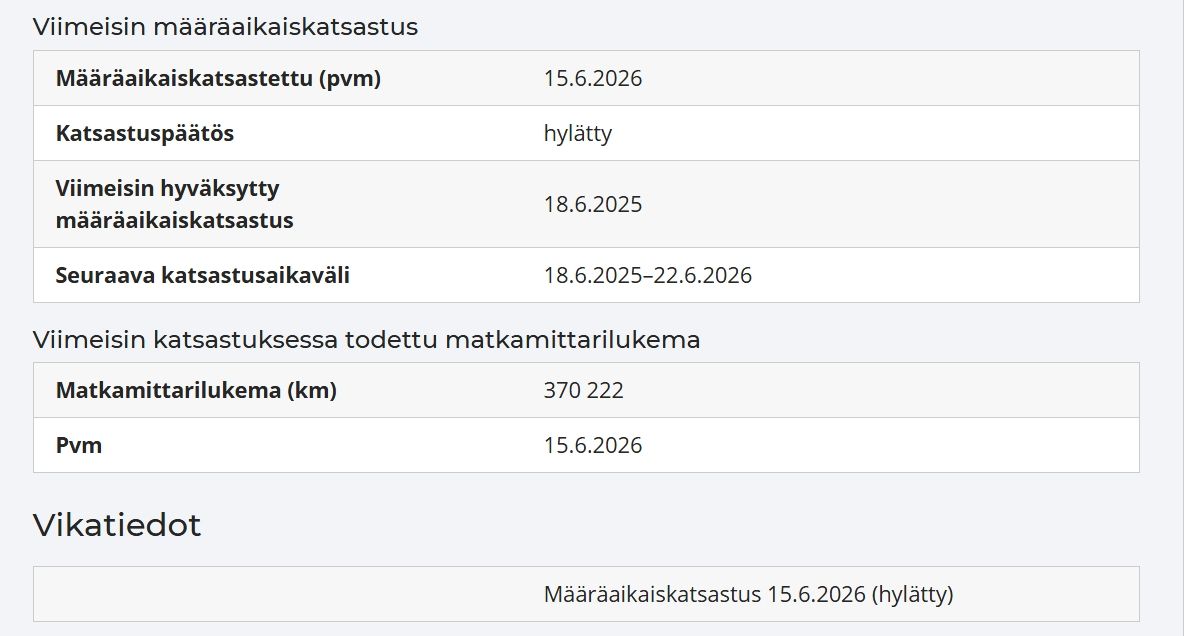1191x636 pixels.
Task: Click the 'Katsastuspäätös' row label
Action: point(144,133)
